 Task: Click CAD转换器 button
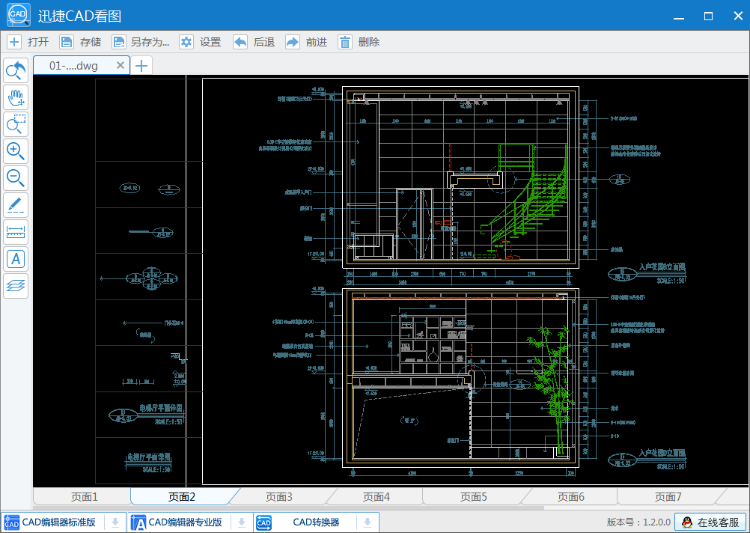point(306,522)
